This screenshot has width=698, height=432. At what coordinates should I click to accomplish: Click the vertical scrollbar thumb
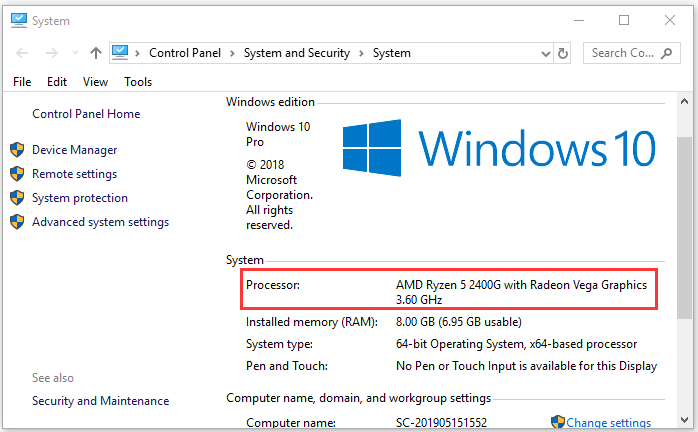pos(684,230)
